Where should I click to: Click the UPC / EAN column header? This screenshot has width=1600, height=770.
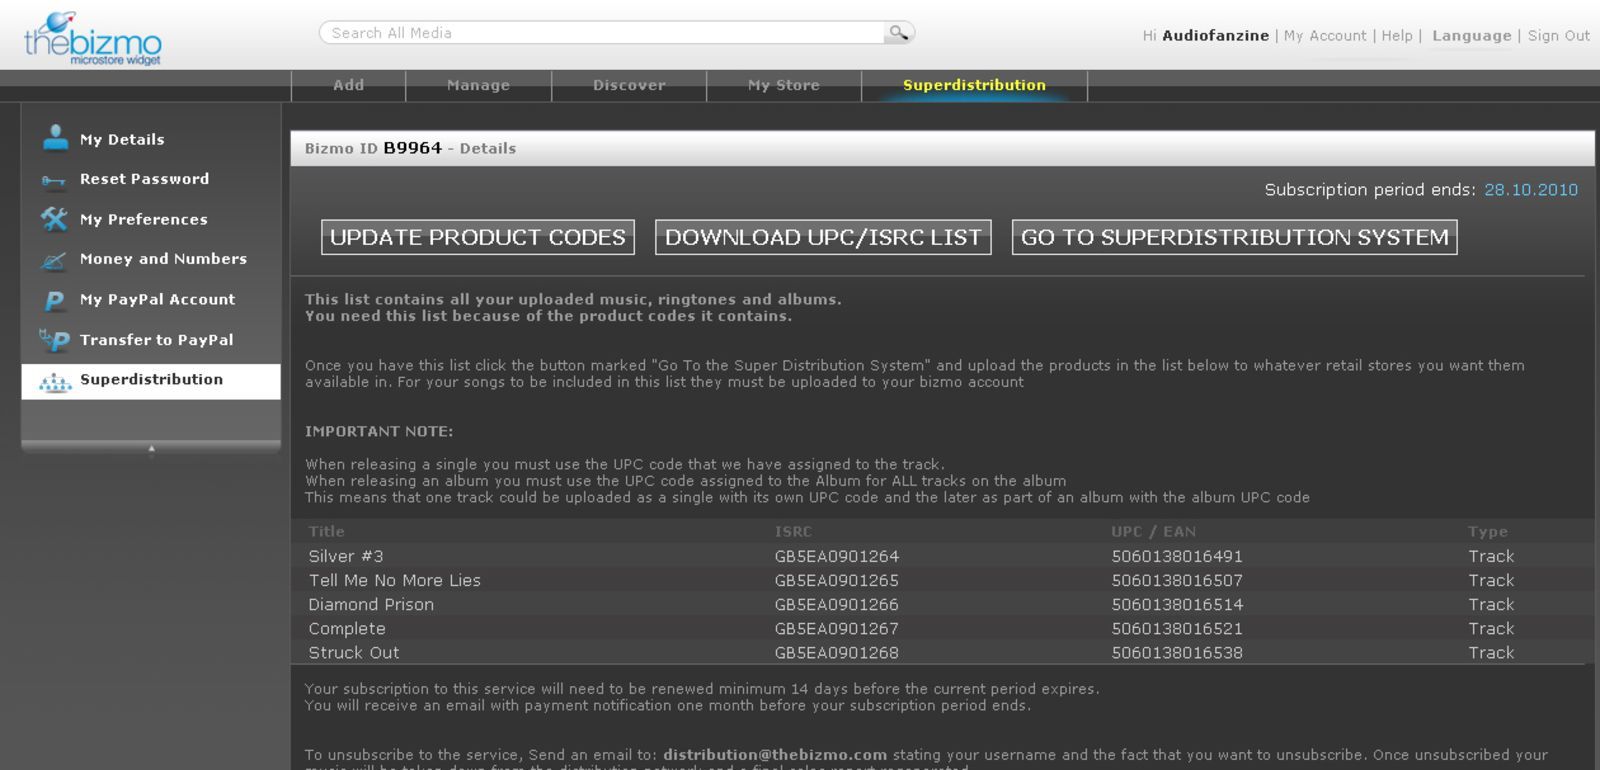point(1153,532)
